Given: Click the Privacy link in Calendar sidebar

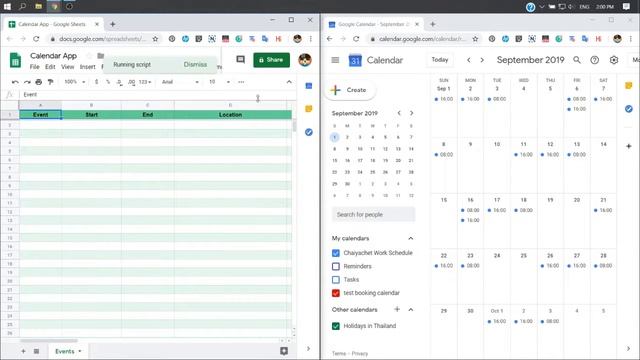Looking at the screenshot, I should [360, 353].
